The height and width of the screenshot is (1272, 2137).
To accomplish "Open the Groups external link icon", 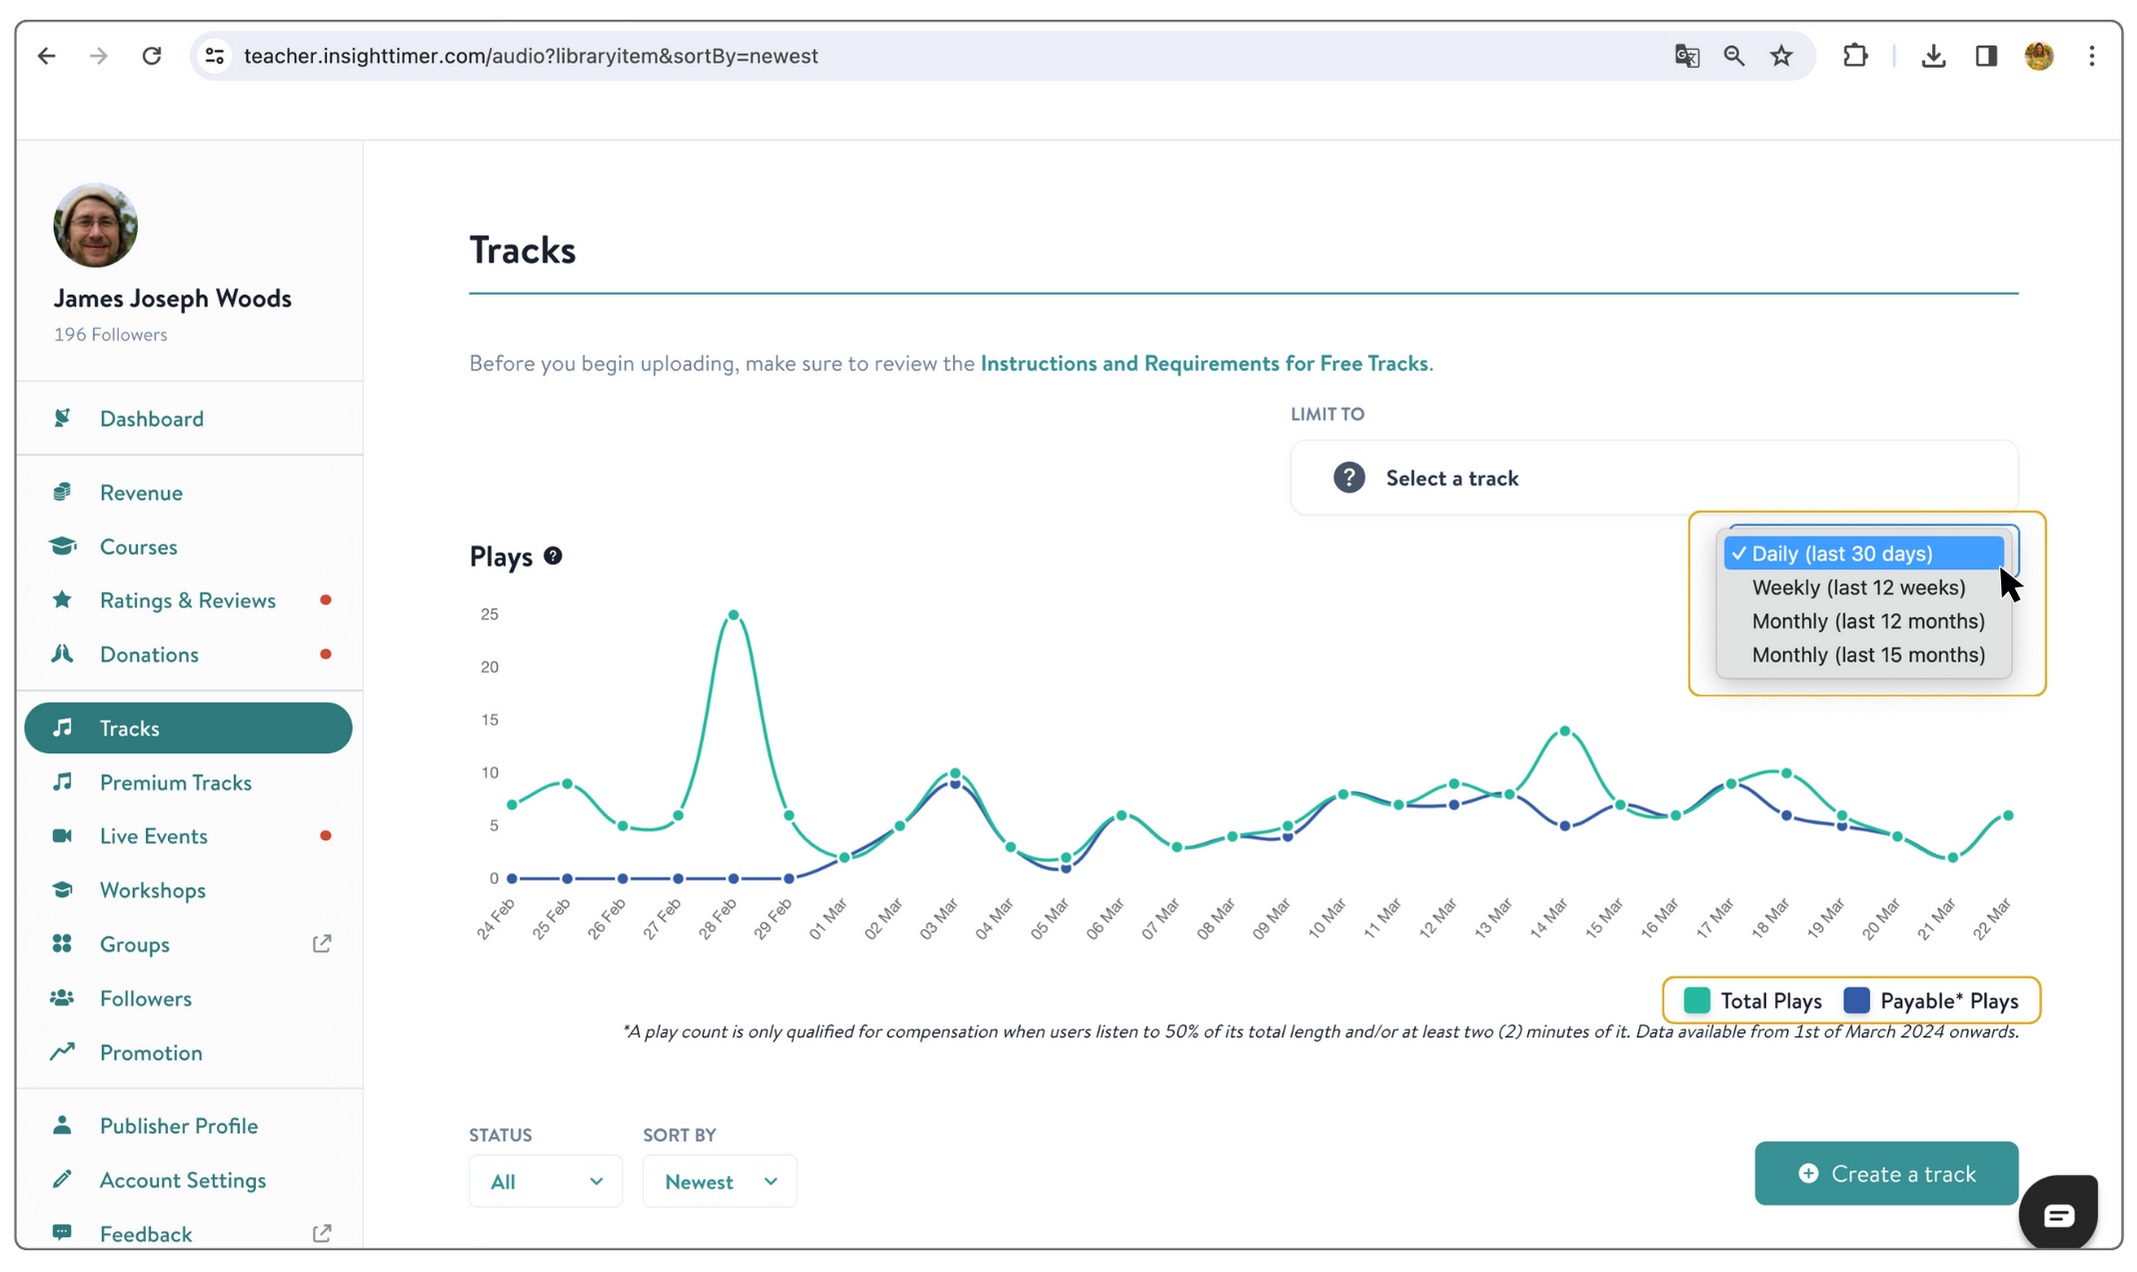I will [321, 944].
